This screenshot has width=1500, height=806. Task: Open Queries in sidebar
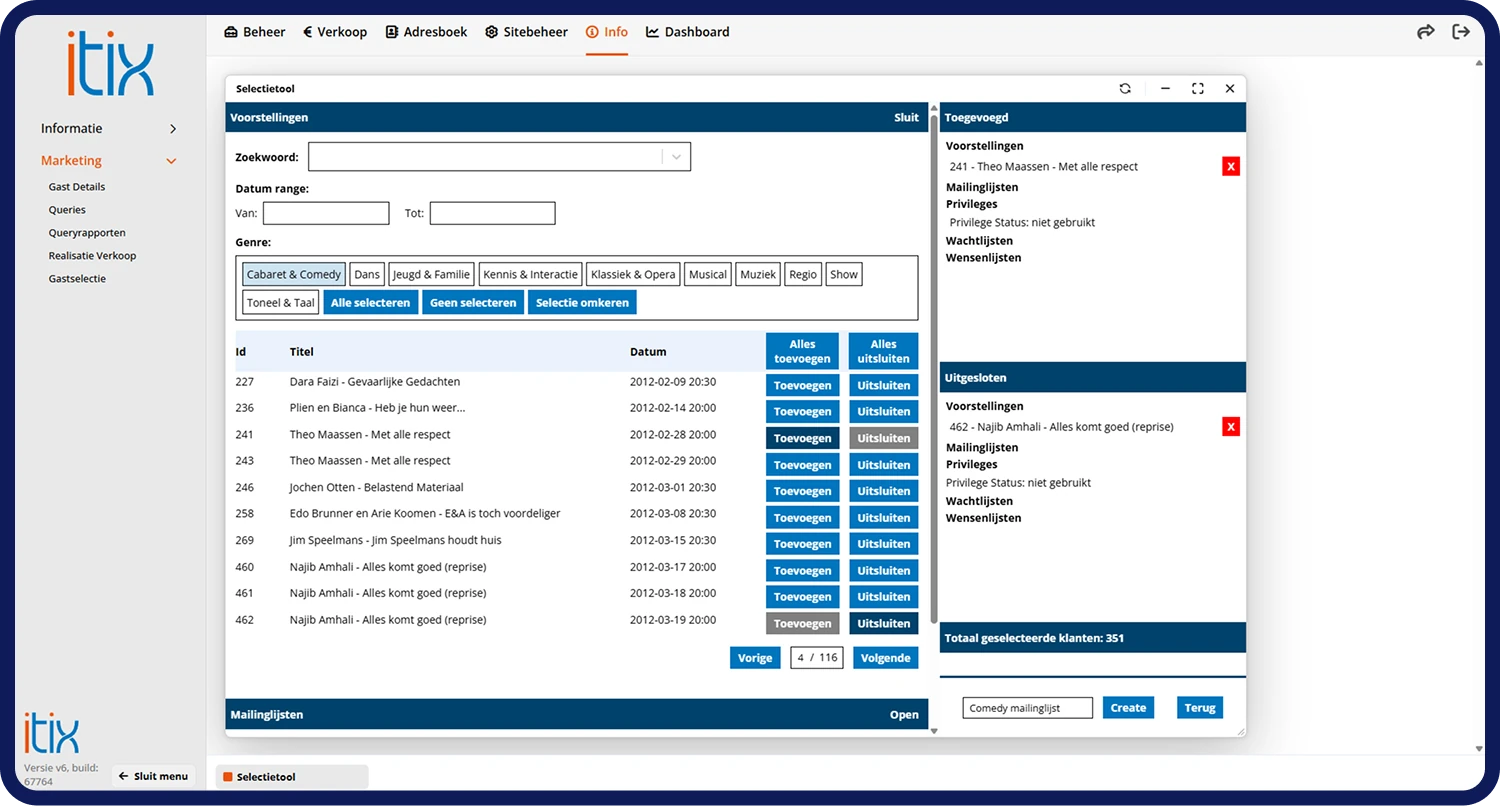click(x=67, y=210)
